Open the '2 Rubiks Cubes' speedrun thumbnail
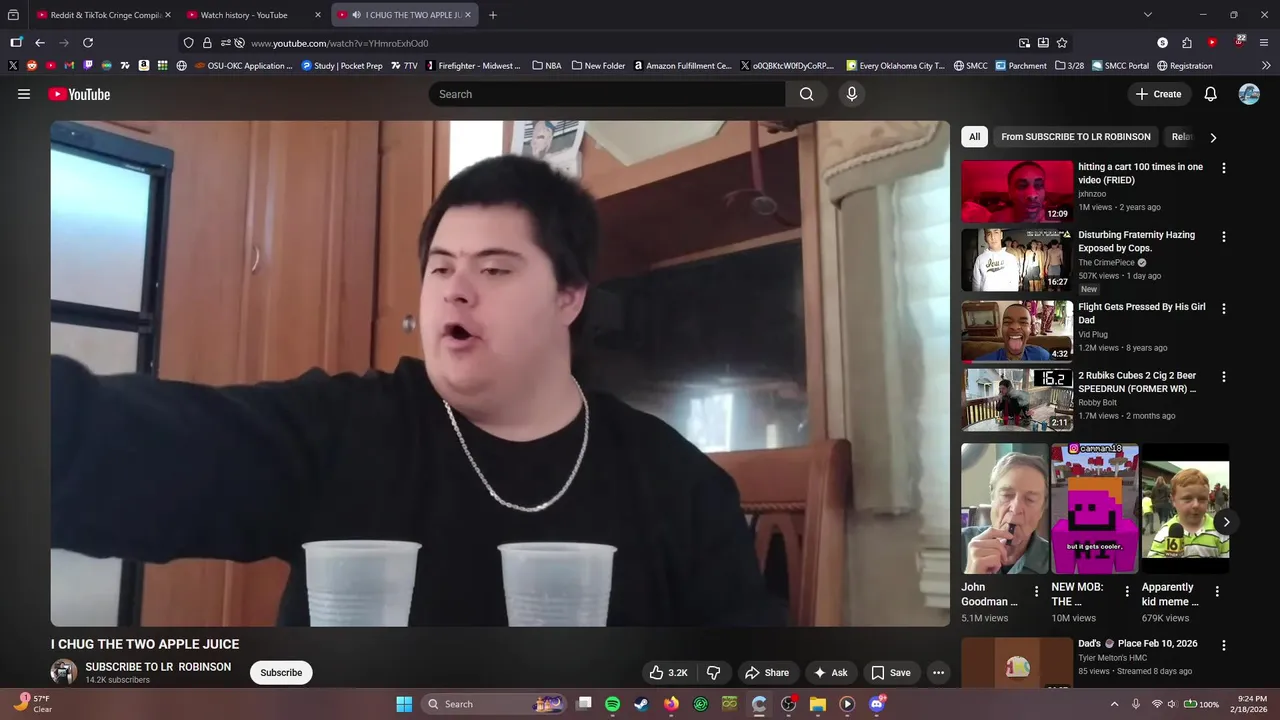The height and width of the screenshot is (720, 1280). [x=1017, y=399]
